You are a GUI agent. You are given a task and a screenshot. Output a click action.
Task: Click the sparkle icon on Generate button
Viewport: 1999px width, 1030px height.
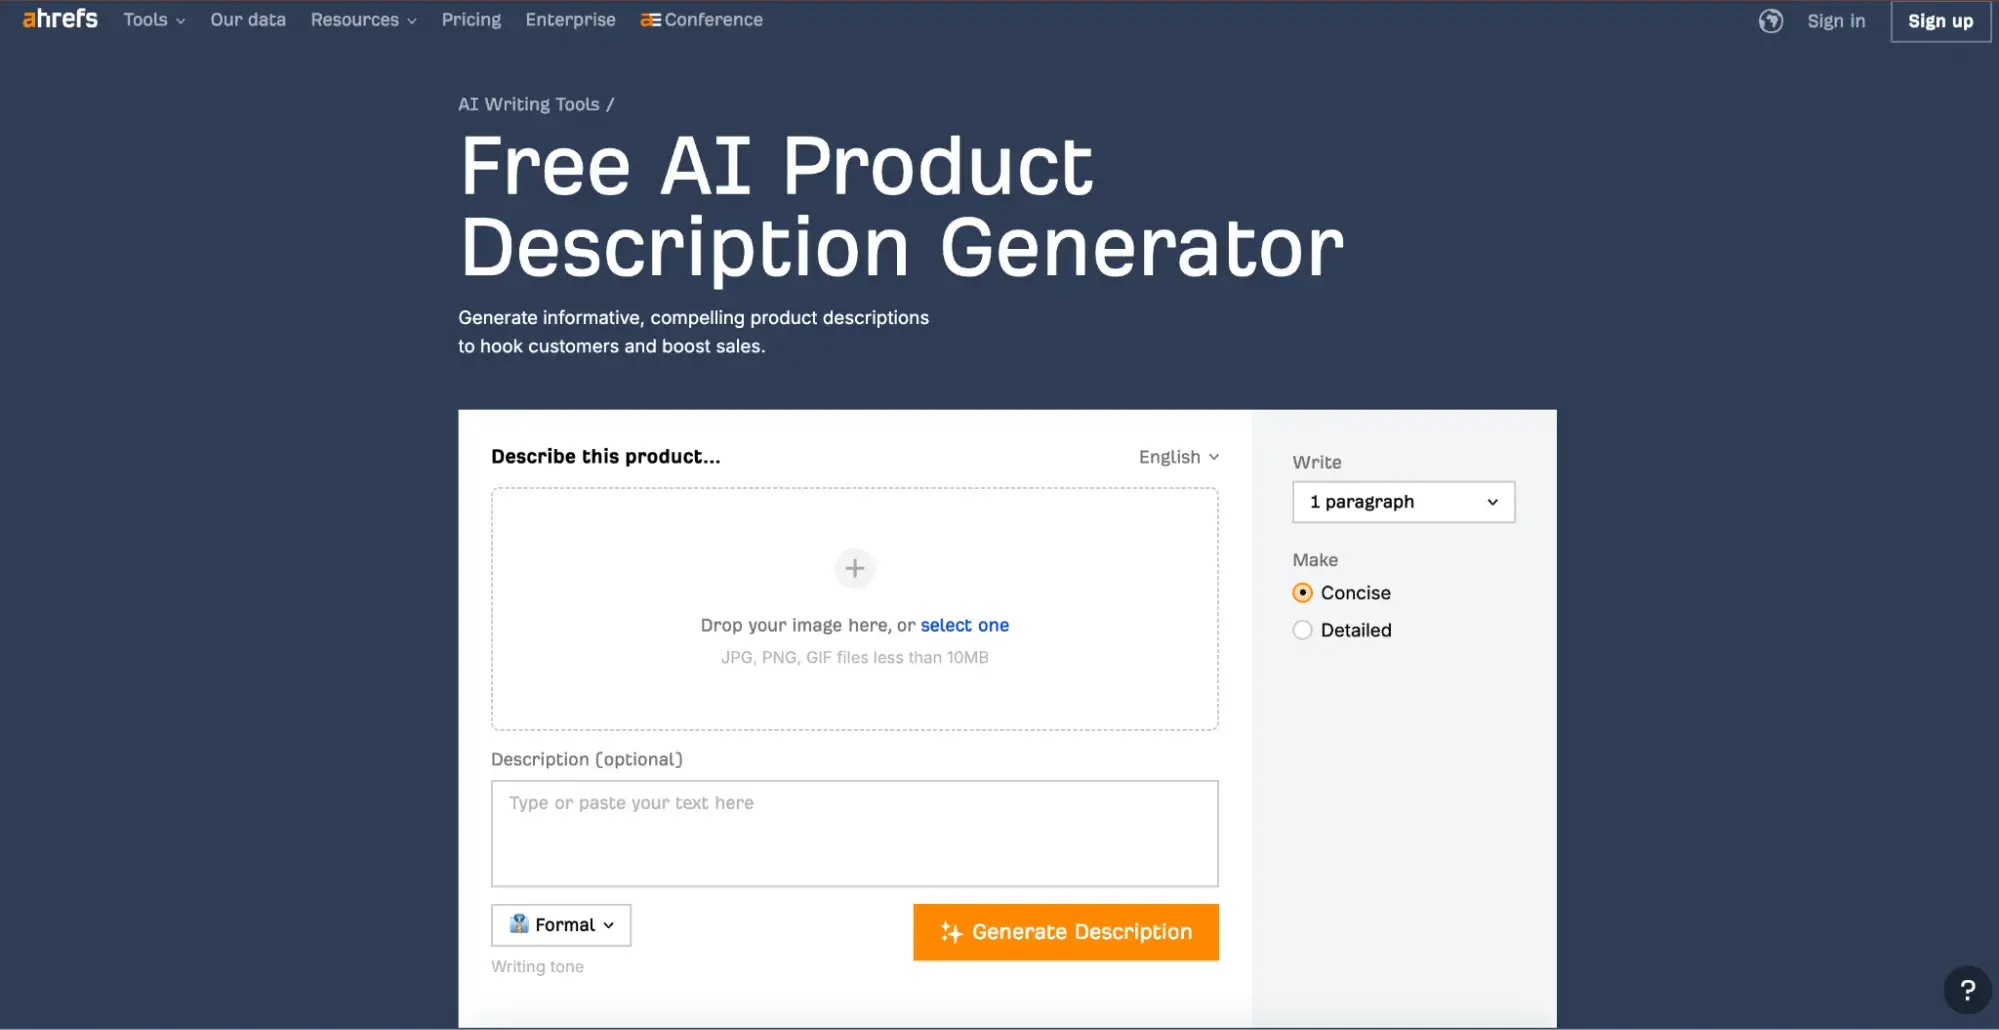point(950,932)
